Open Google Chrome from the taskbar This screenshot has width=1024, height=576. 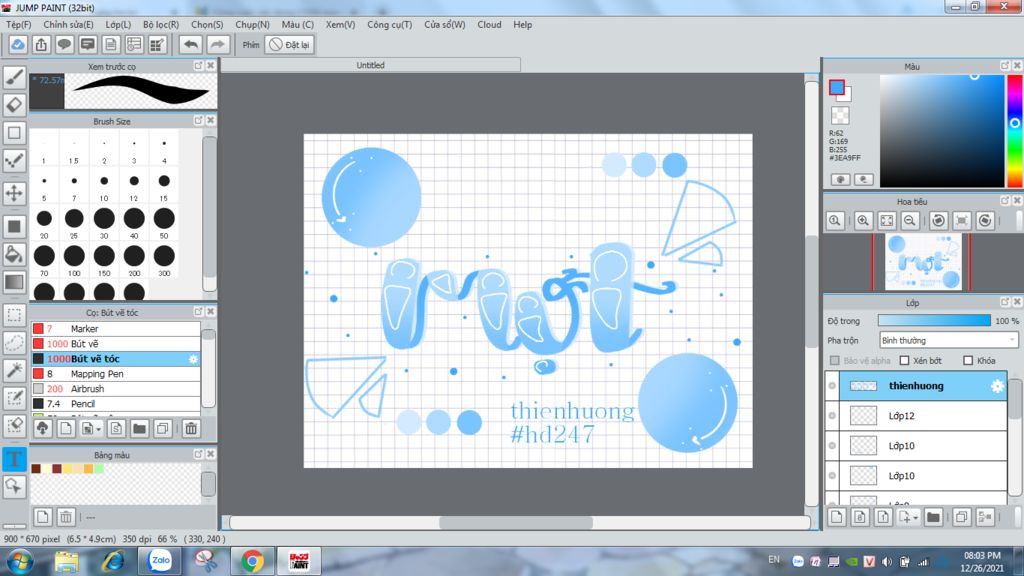click(x=252, y=561)
